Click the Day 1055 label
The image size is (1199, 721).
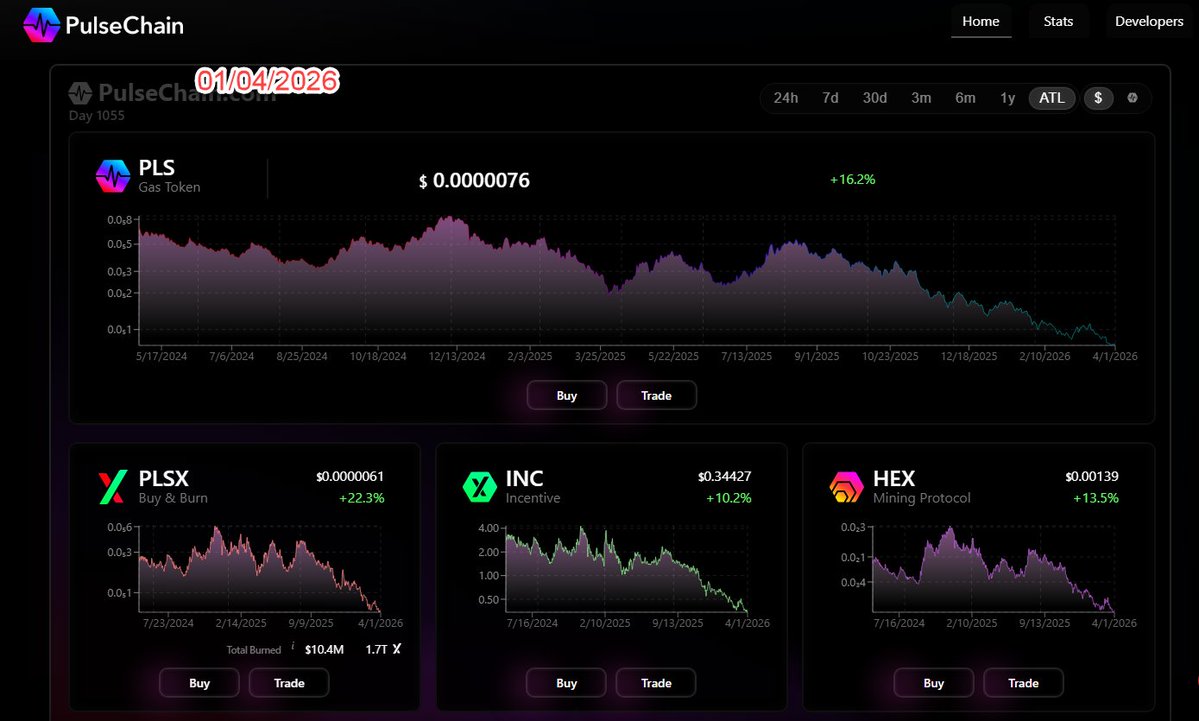(96, 115)
